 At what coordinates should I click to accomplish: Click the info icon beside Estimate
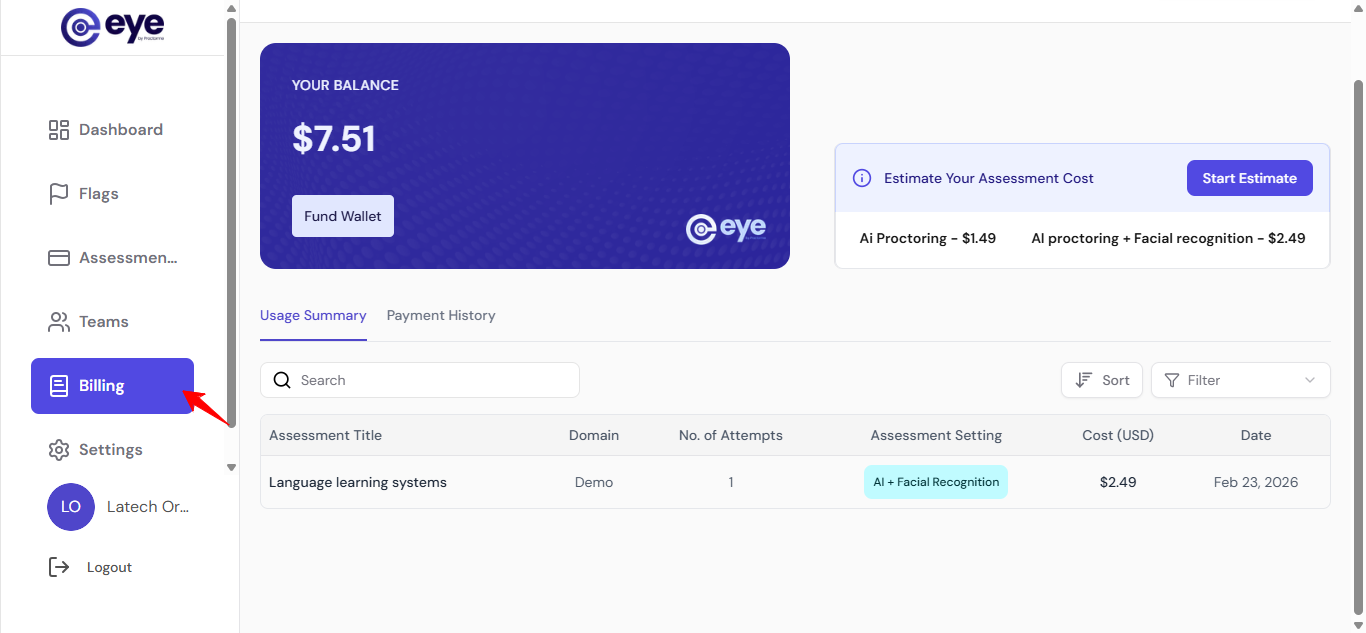pyautogui.click(x=862, y=178)
